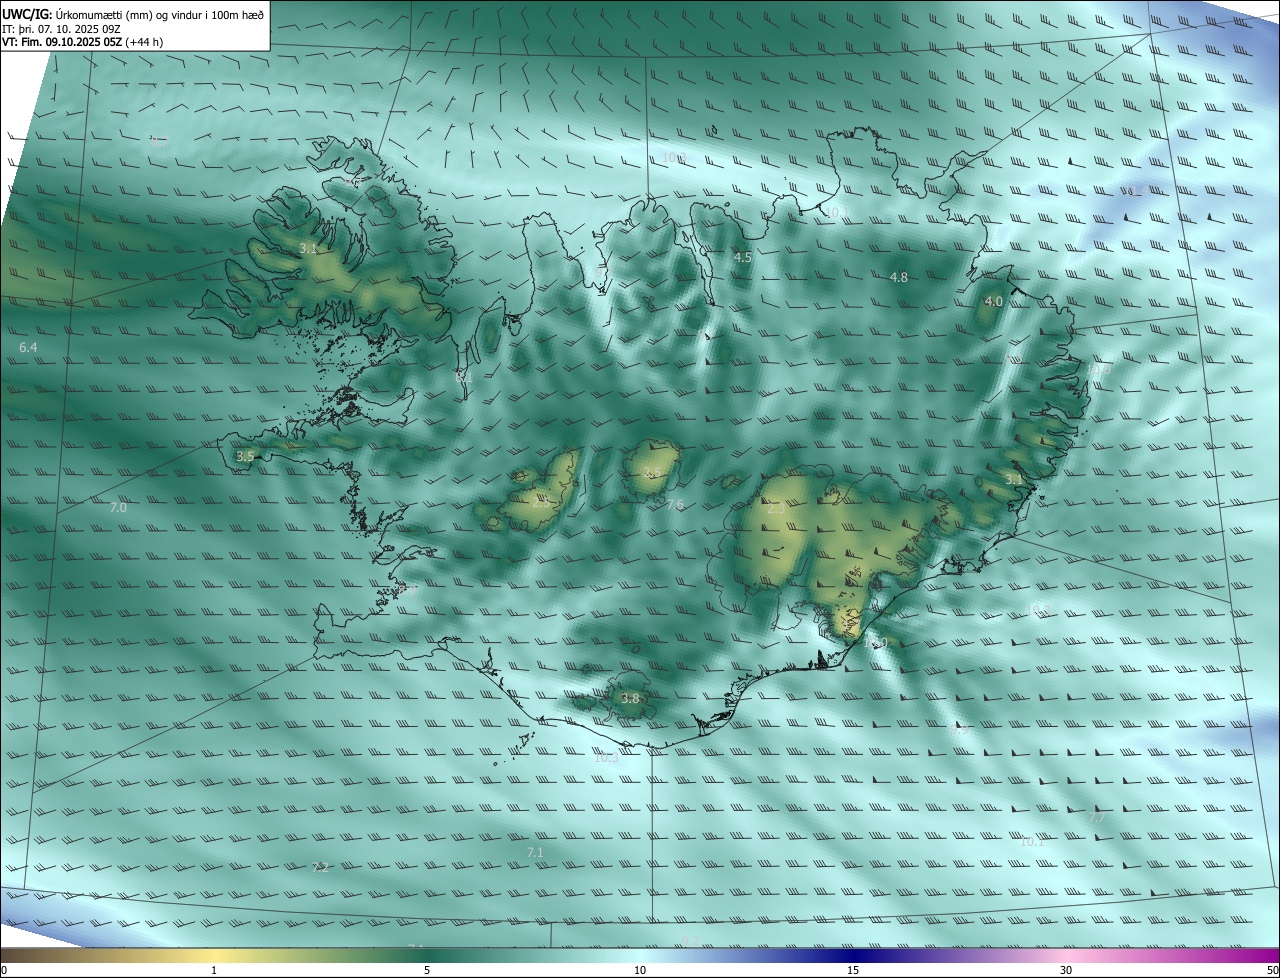Click the 10.3 value off the south coast
The width and height of the screenshot is (1280, 978).
[607, 758]
